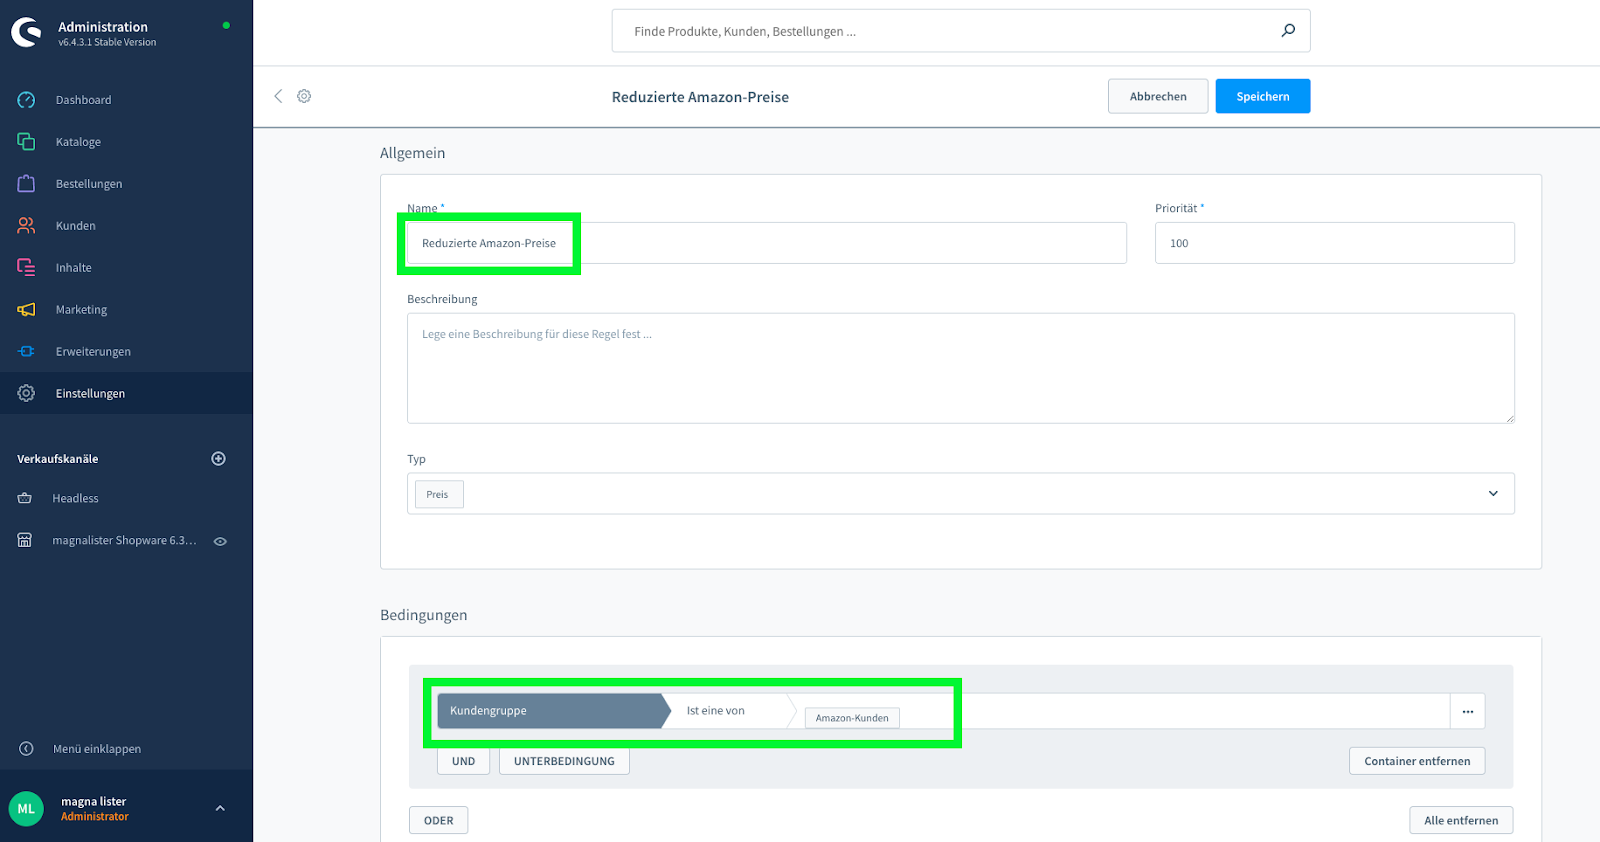Select the magnalister Shopware sales channel
The width and height of the screenshot is (1600, 842).
click(x=126, y=540)
